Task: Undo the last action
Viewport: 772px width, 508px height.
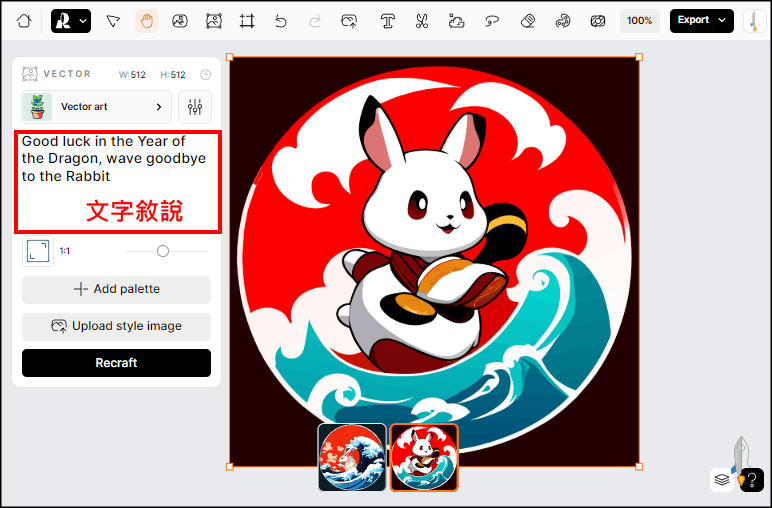Action: (281, 21)
